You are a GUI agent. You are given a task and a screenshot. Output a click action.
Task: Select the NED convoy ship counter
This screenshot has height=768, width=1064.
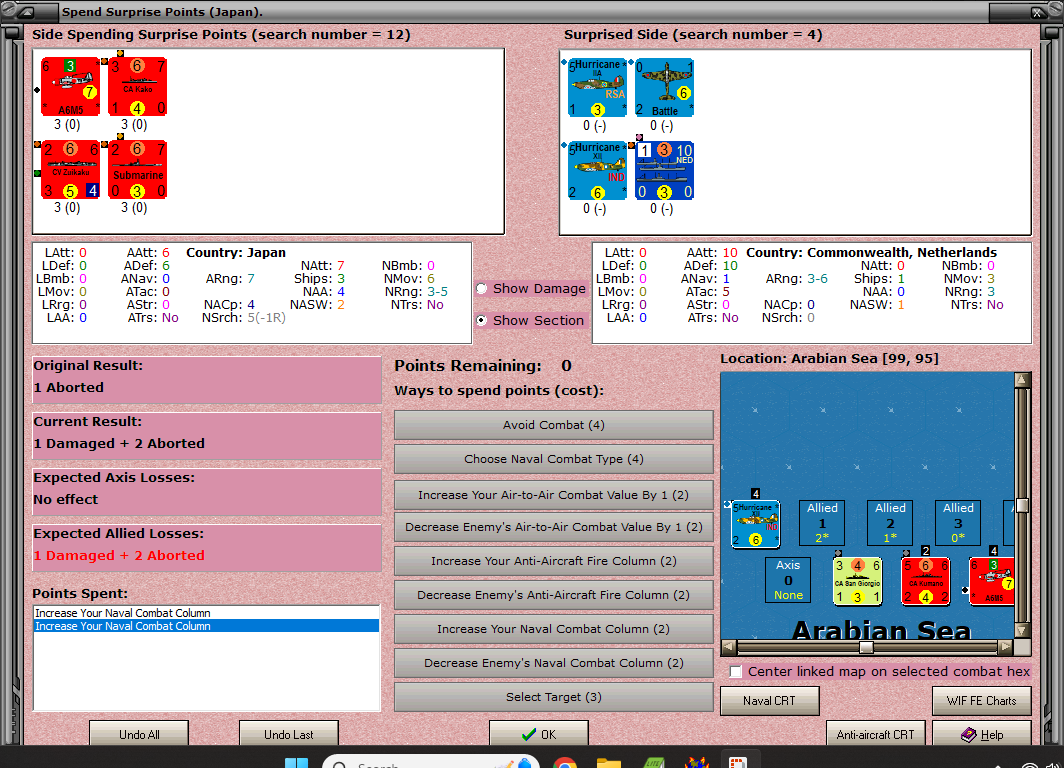pyautogui.click(x=665, y=170)
